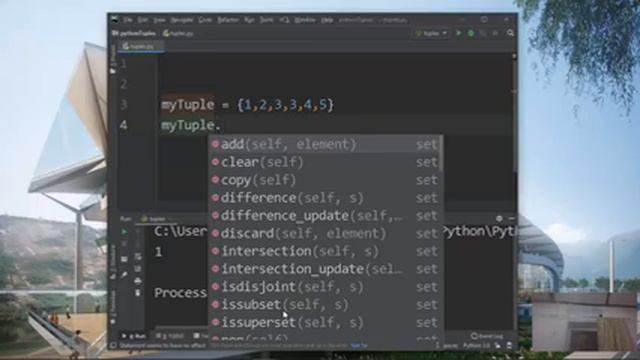Image resolution: width=640 pixels, height=360 pixels.
Task: Click the Python interpreter status bar entry
Action: (476, 346)
